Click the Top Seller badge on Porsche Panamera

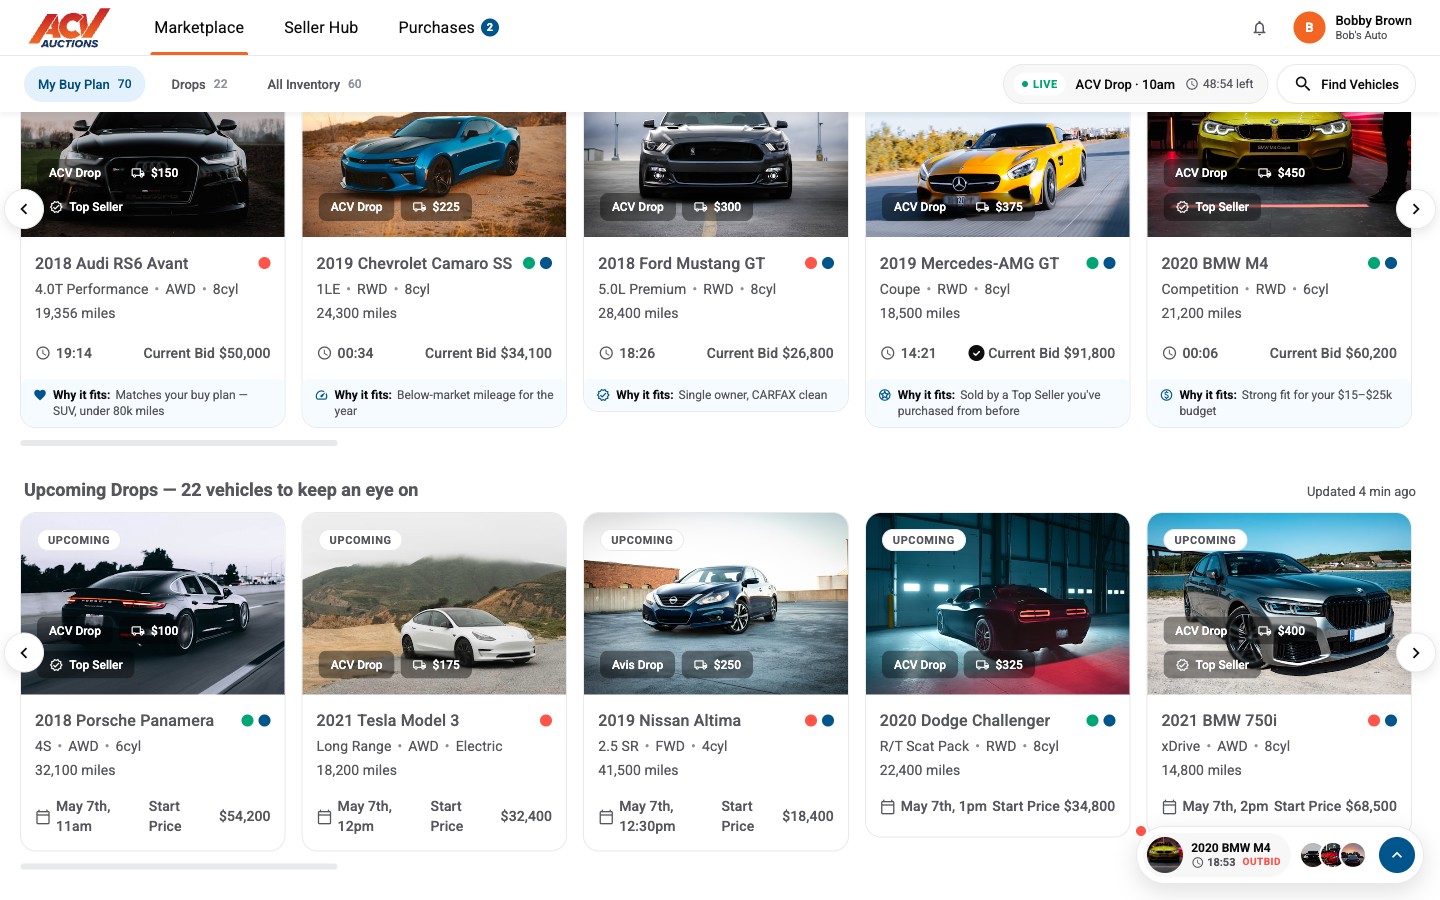[x=86, y=665]
